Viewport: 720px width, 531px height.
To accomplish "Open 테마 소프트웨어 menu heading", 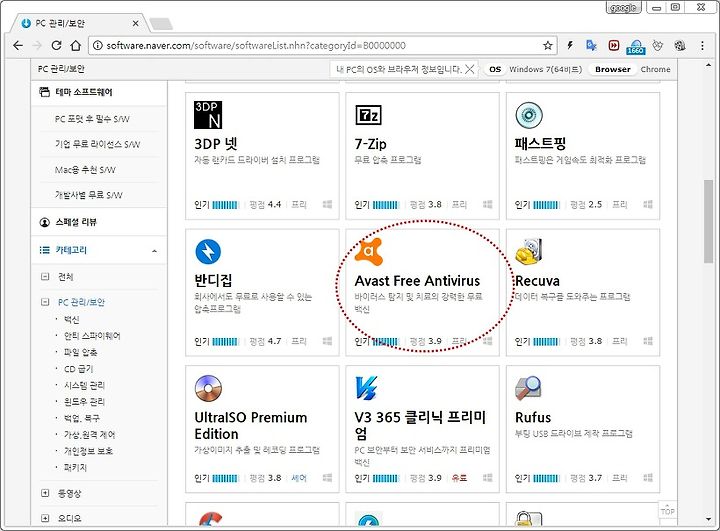I will (x=84, y=92).
